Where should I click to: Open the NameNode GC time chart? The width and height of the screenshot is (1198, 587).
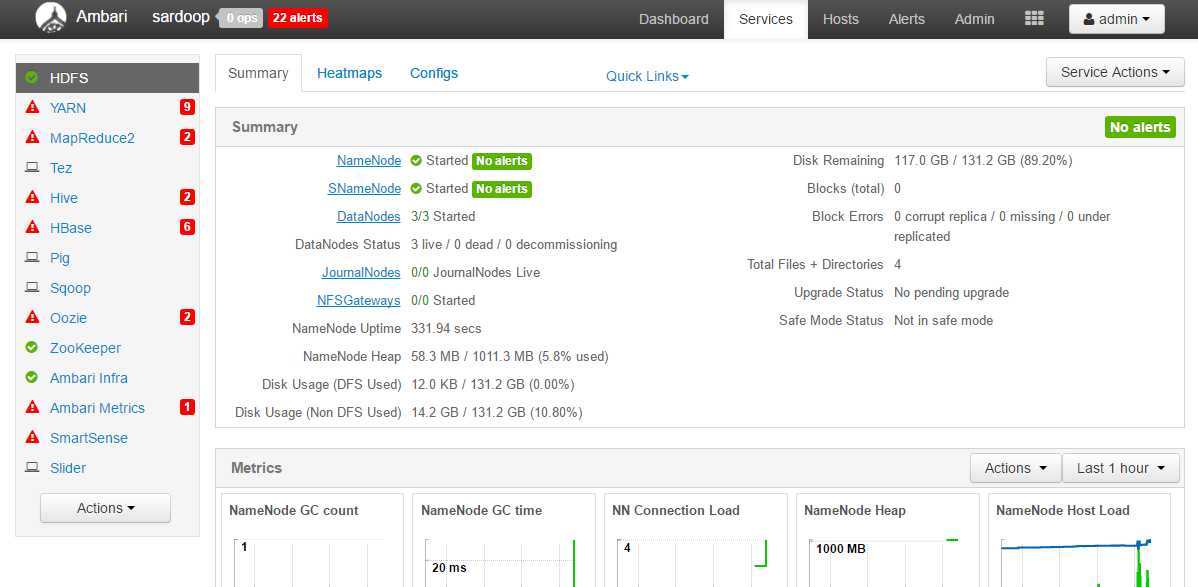503,541
